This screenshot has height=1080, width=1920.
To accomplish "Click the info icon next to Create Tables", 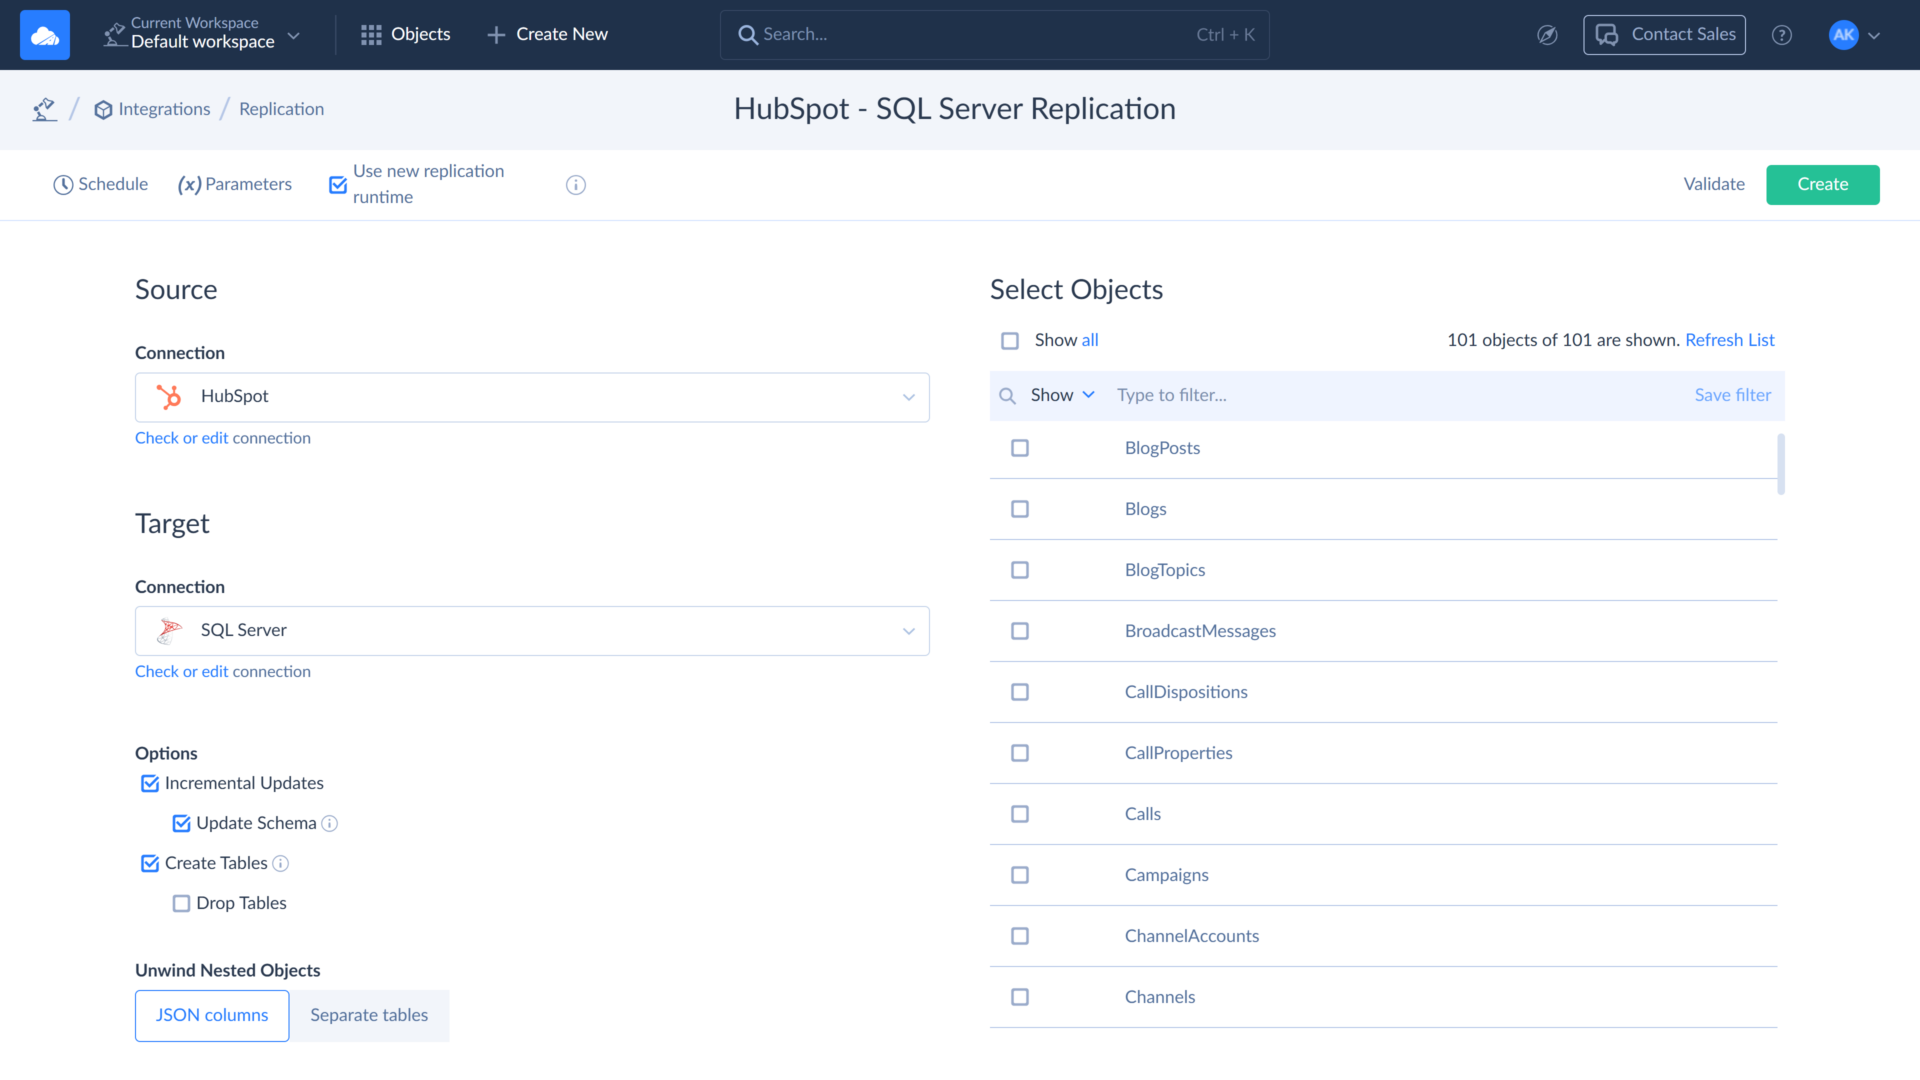I will pyautogui.click(x=281, y=863).
